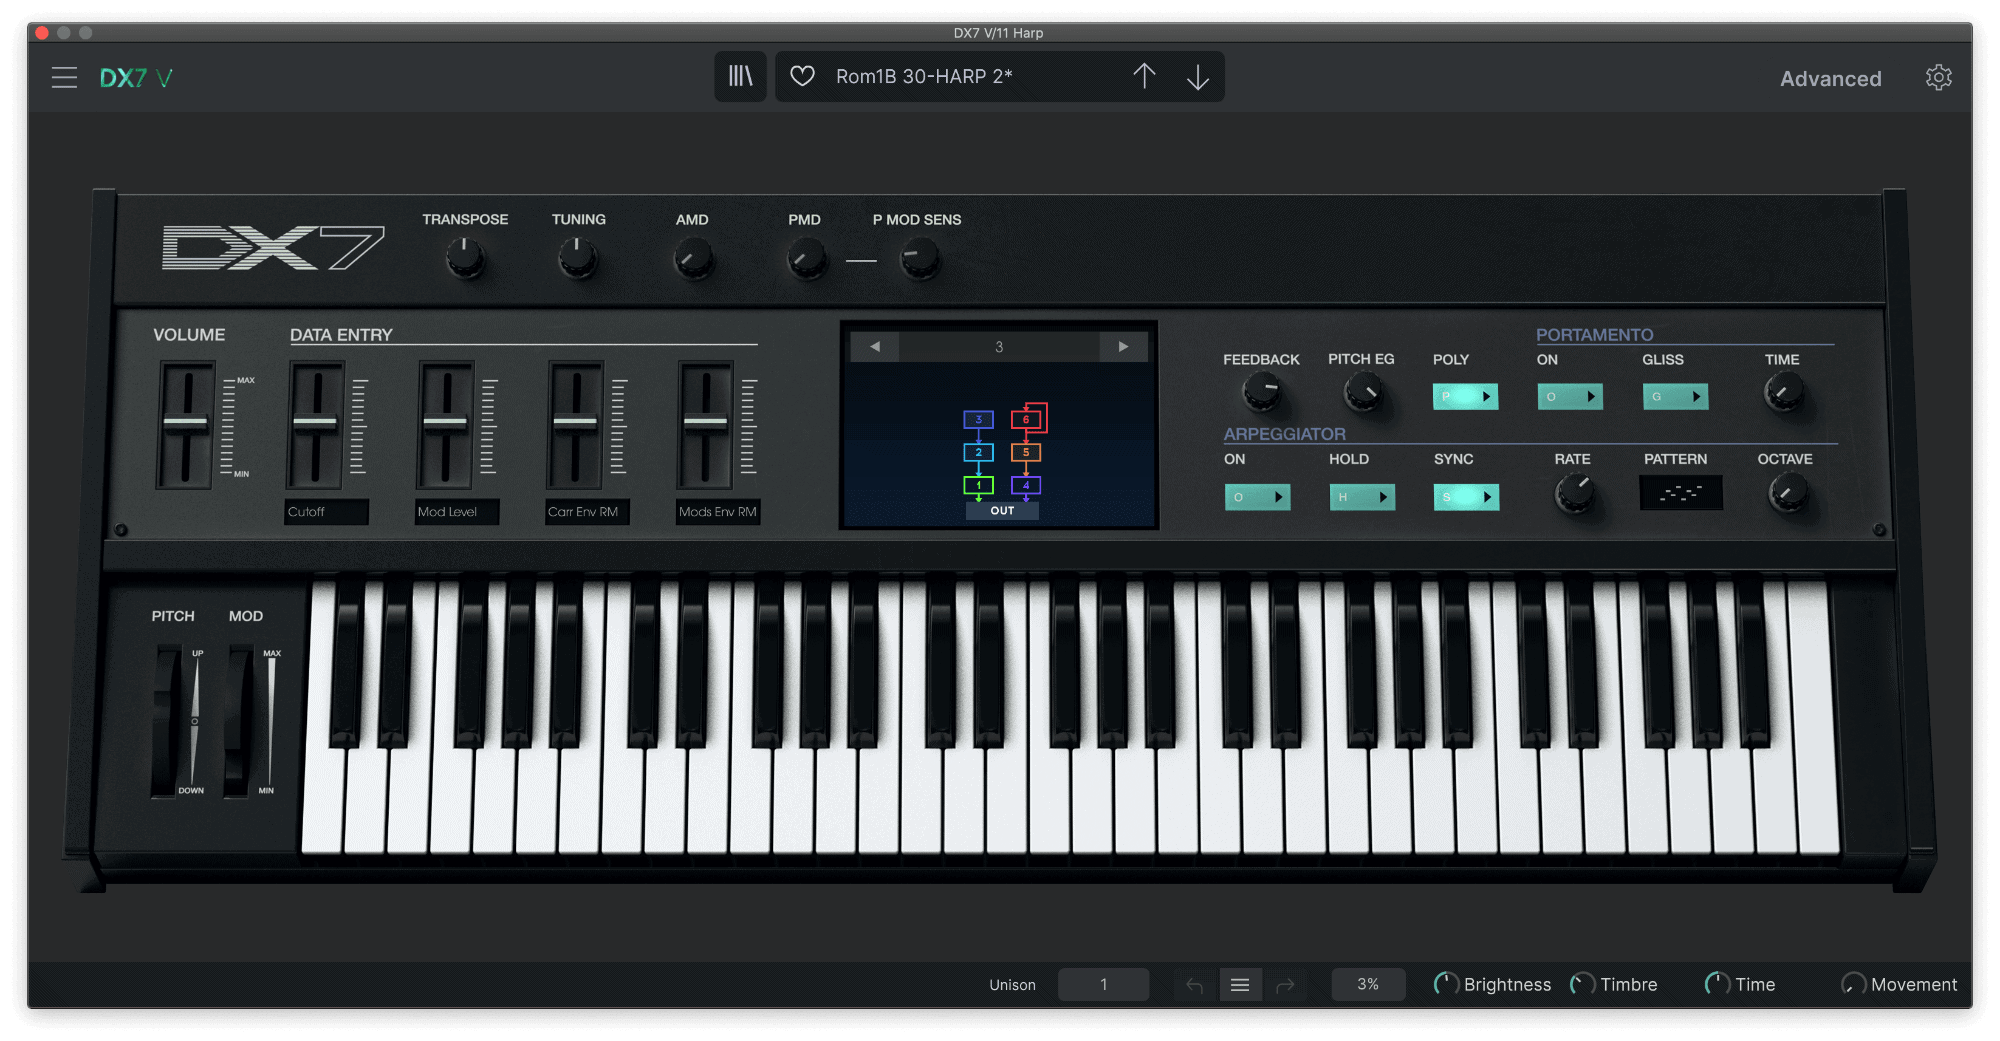
Task: Favorite the current preset with the heart
Action: tap(802, 76)
